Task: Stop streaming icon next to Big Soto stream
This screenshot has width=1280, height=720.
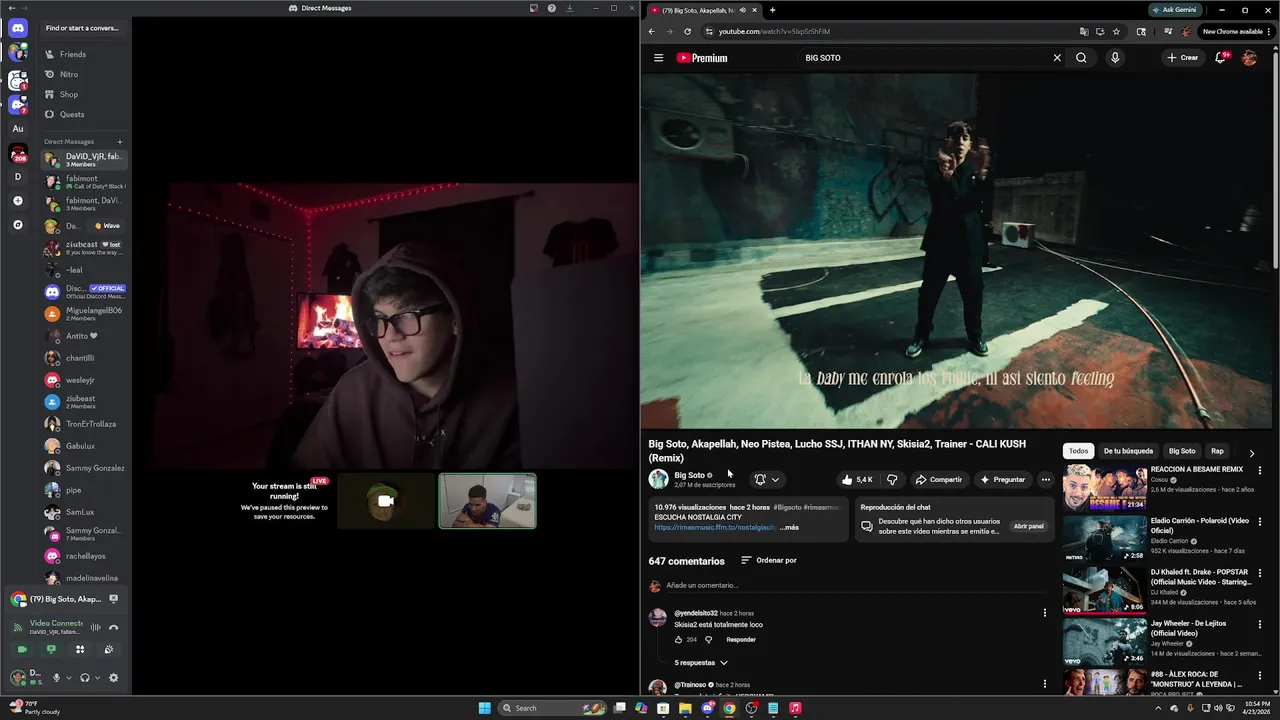Action: coord(113,599)
